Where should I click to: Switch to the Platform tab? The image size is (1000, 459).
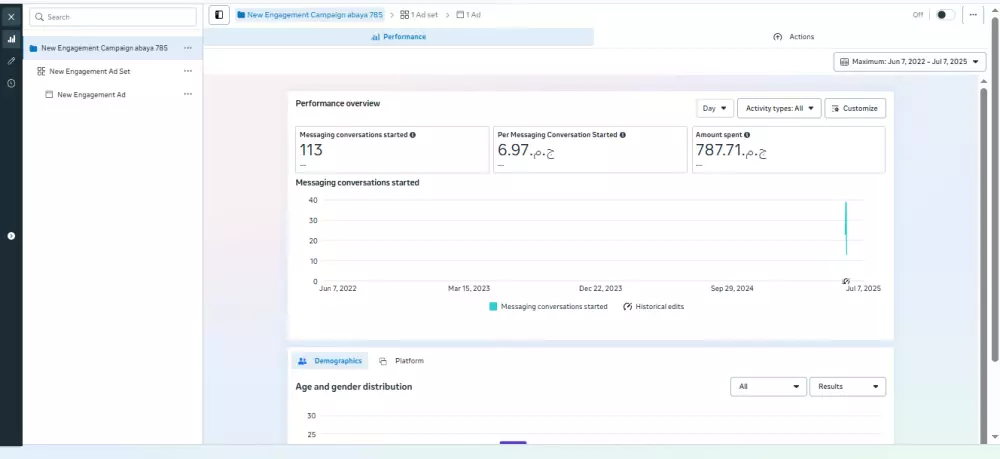coord(401,361)
